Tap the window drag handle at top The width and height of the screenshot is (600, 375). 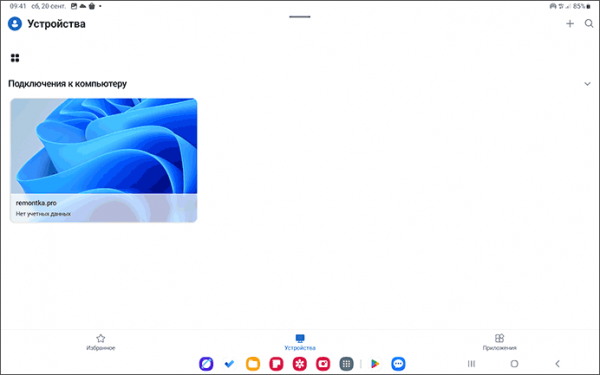[x=300, y=17]
